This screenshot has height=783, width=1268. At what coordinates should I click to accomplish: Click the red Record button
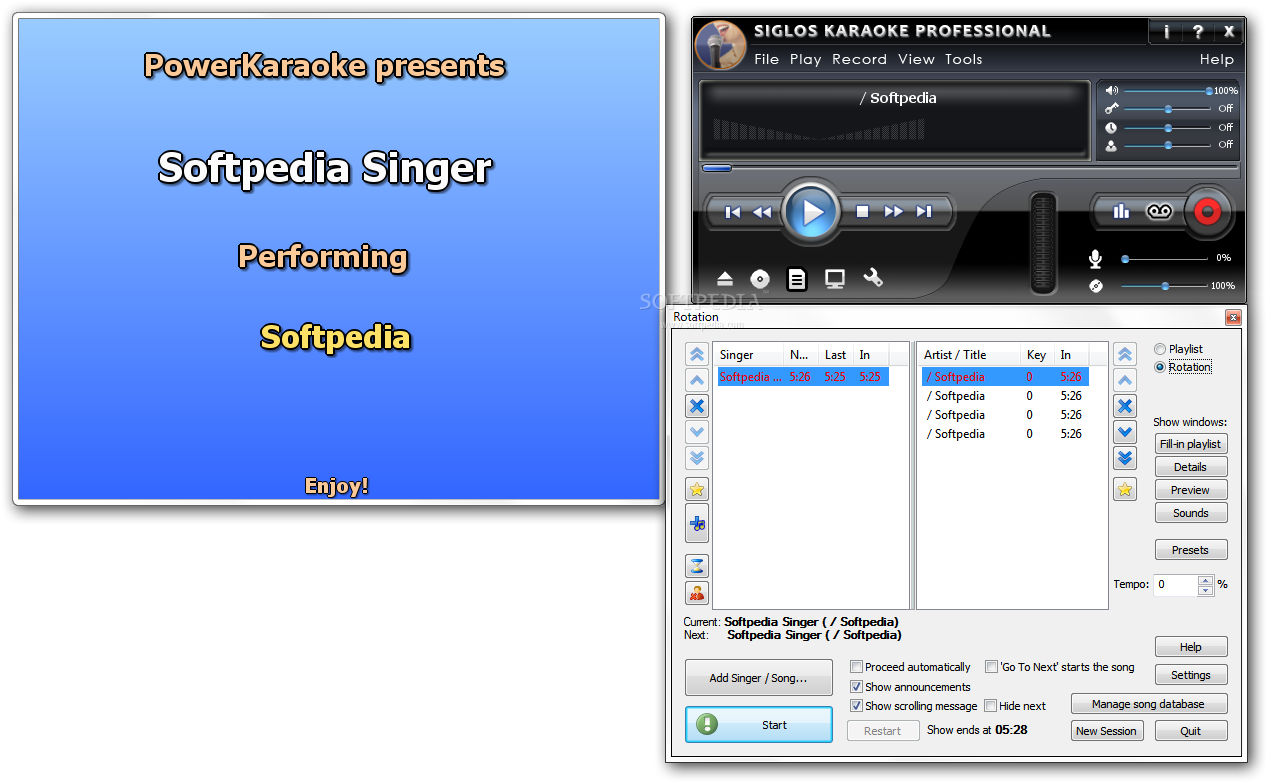click(x=1208, y=212)
